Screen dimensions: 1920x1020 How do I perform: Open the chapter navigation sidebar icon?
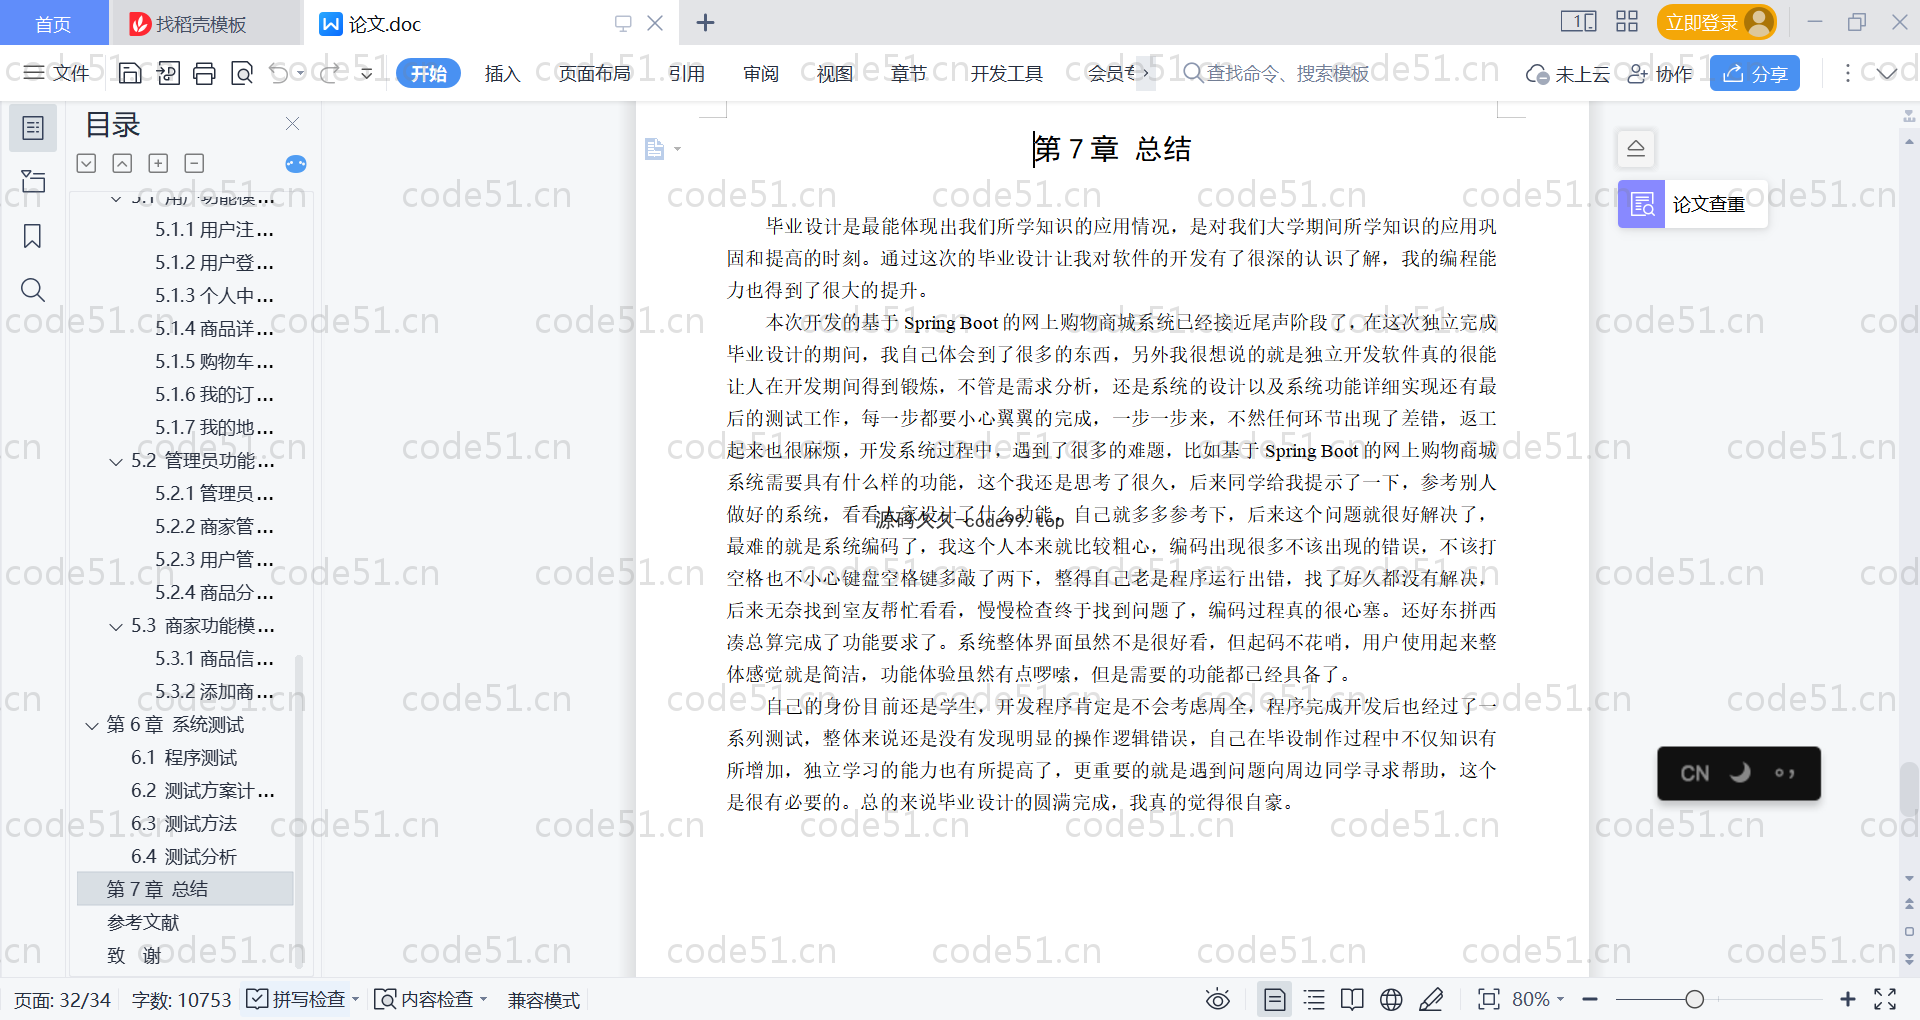[33, 181]
